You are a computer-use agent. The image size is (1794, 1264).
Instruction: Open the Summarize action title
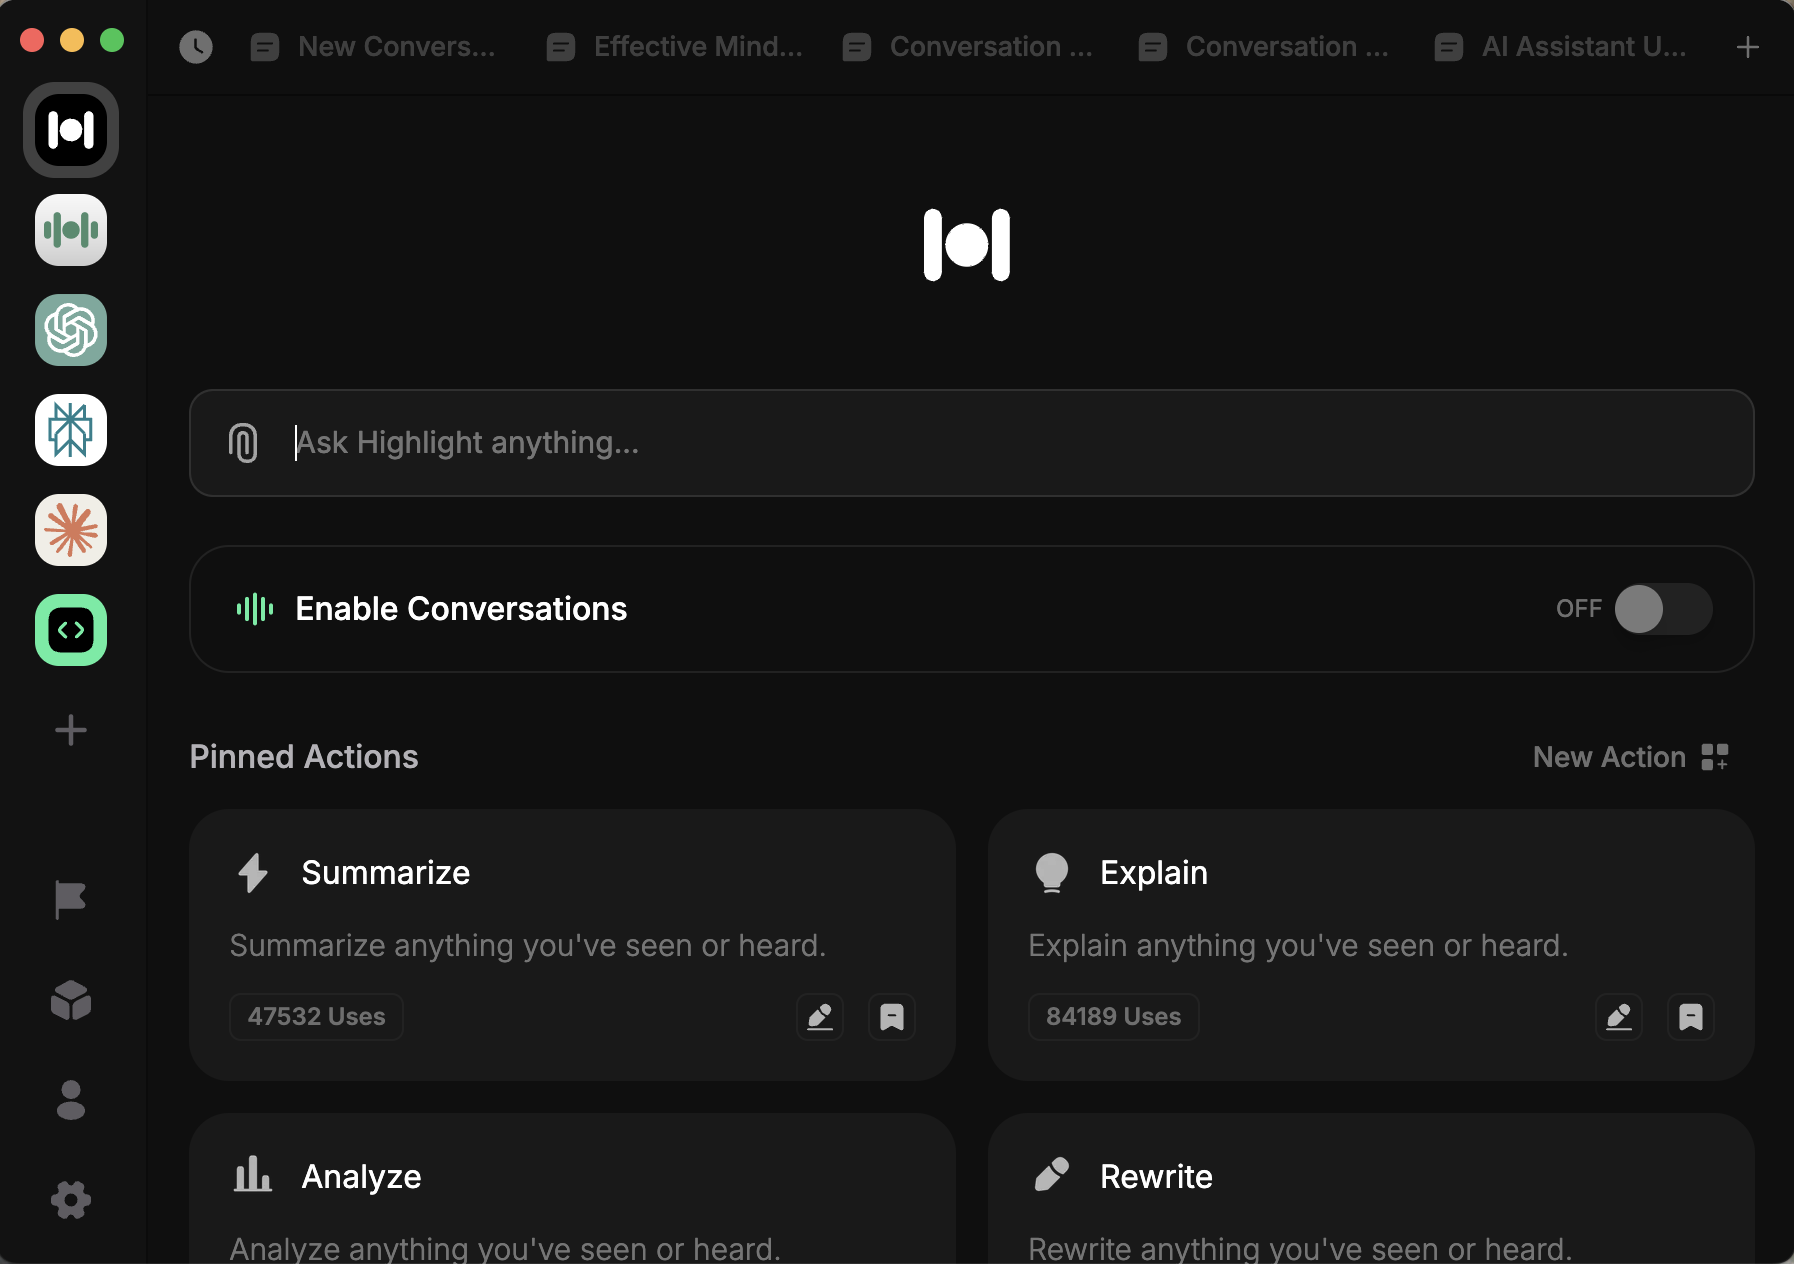386,873
